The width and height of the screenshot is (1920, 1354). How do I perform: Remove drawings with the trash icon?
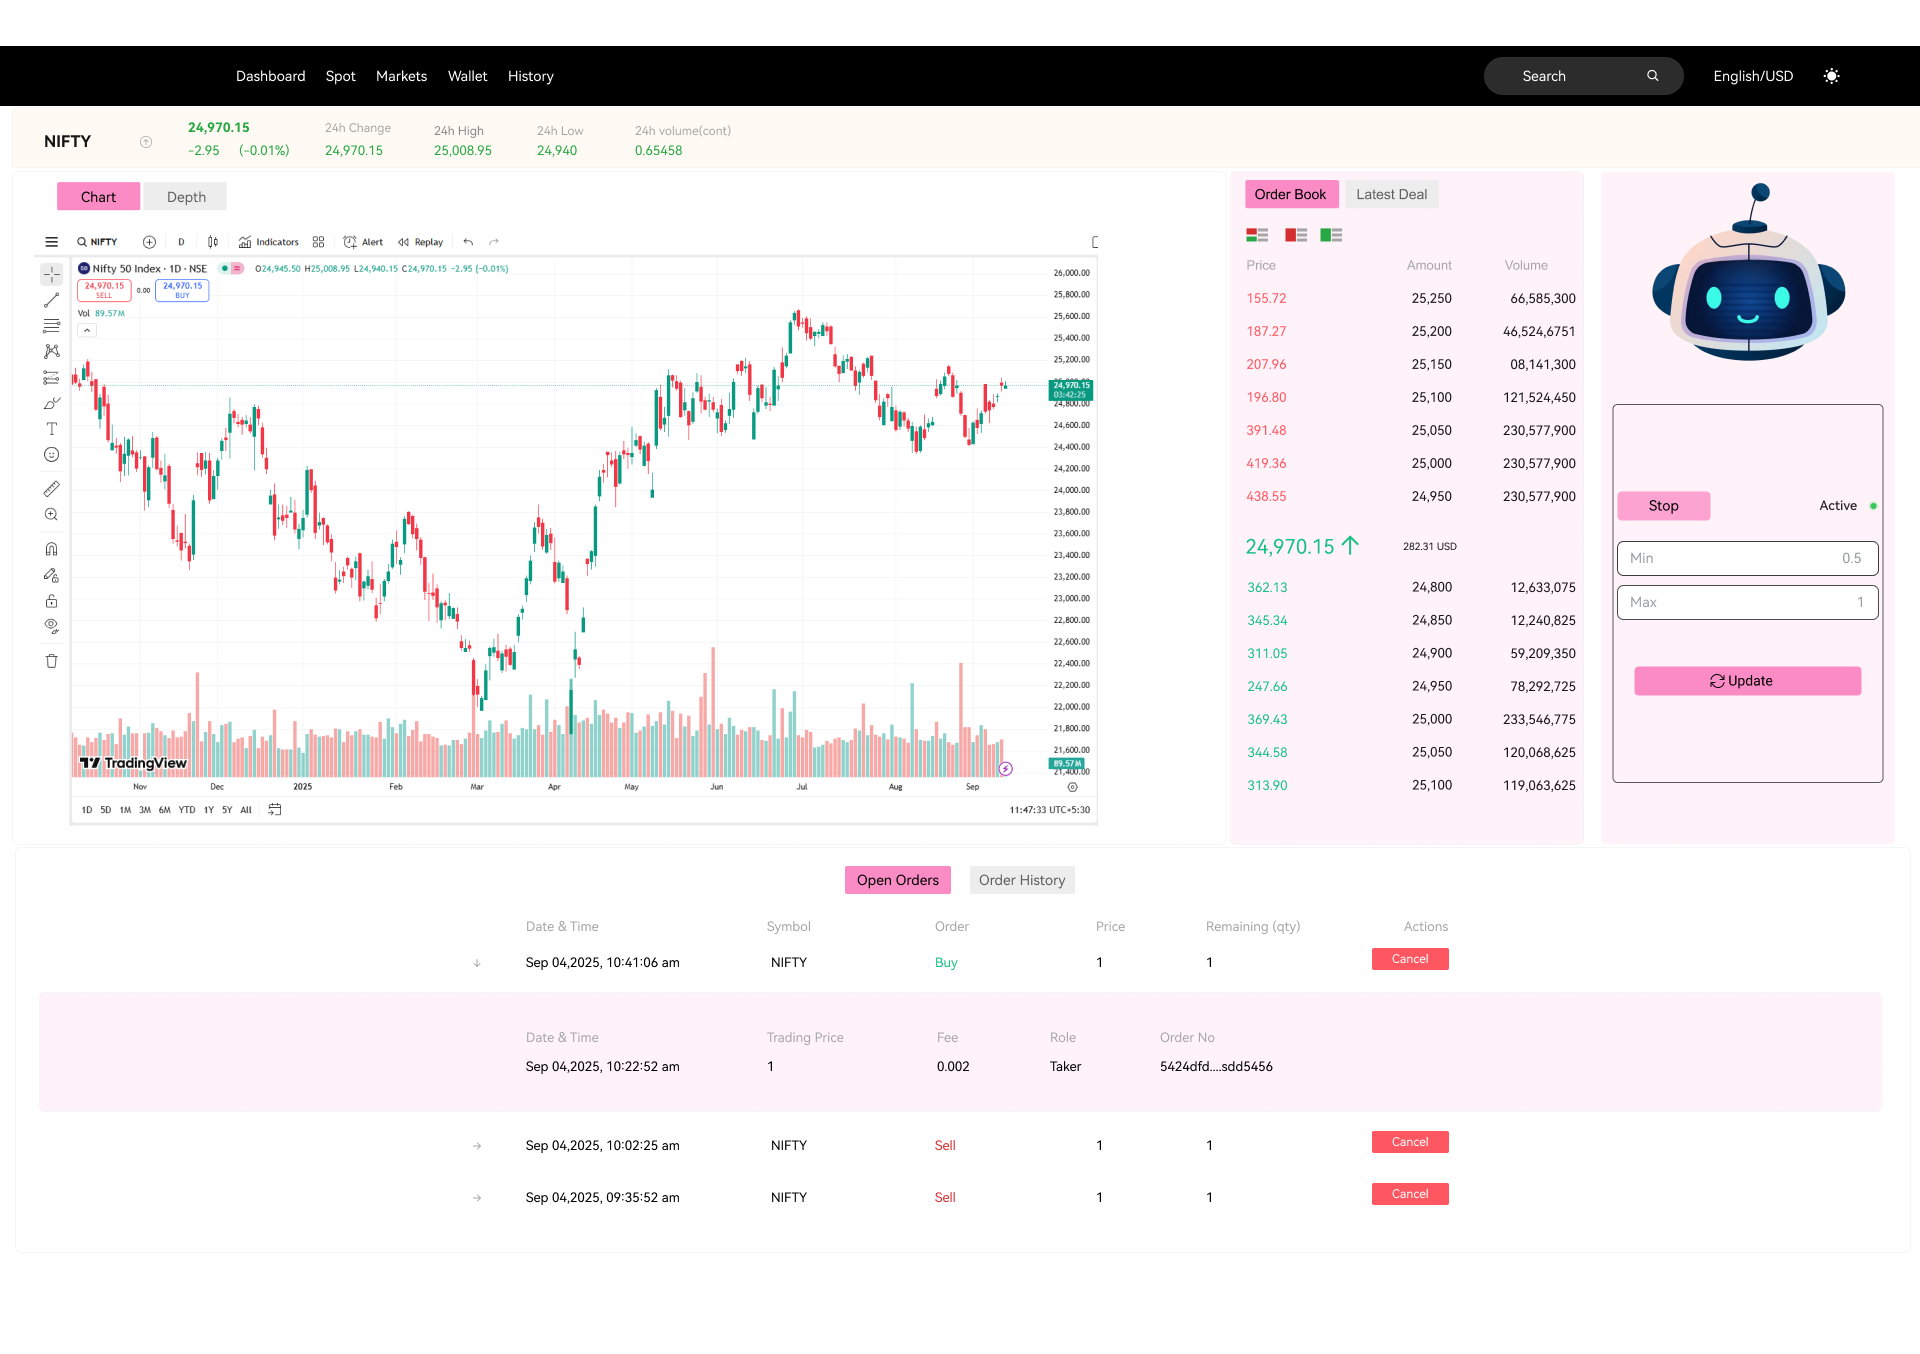51,661
